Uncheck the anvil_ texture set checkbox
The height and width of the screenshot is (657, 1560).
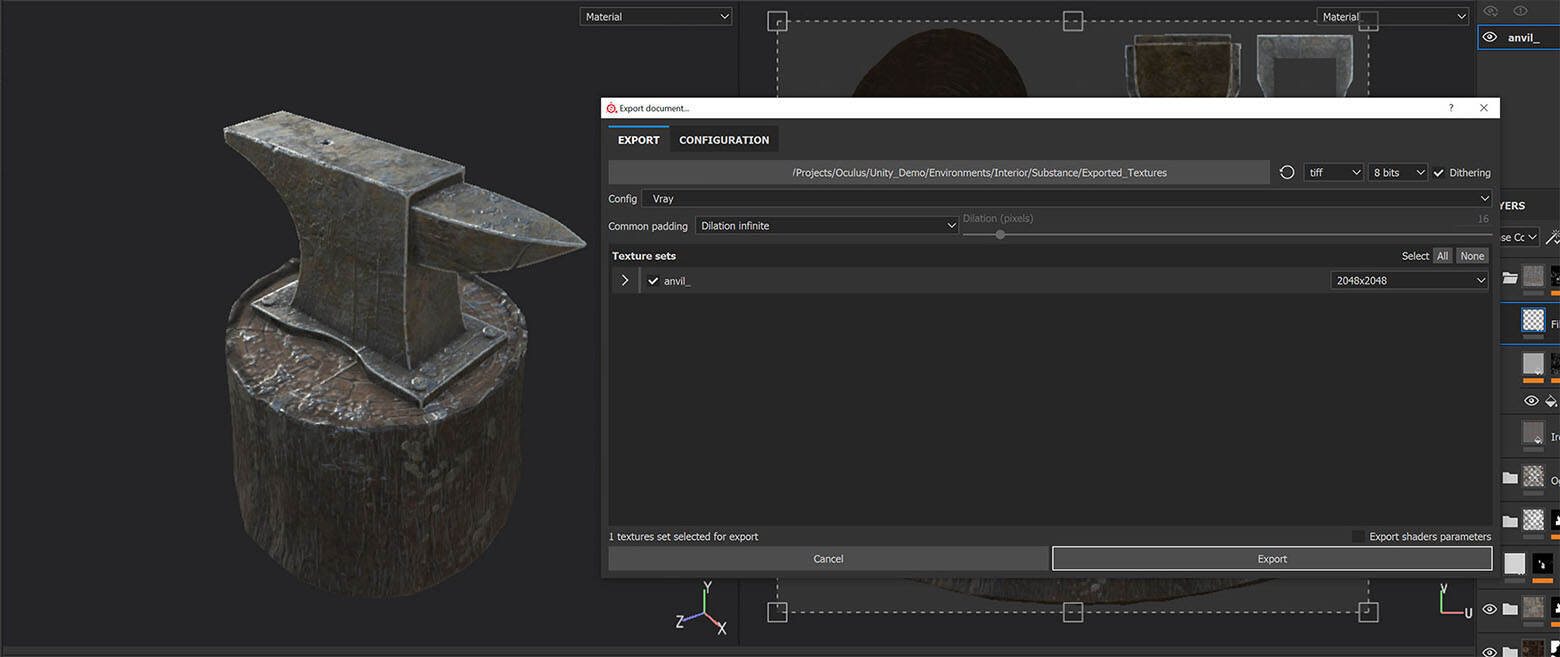point(653,281)
